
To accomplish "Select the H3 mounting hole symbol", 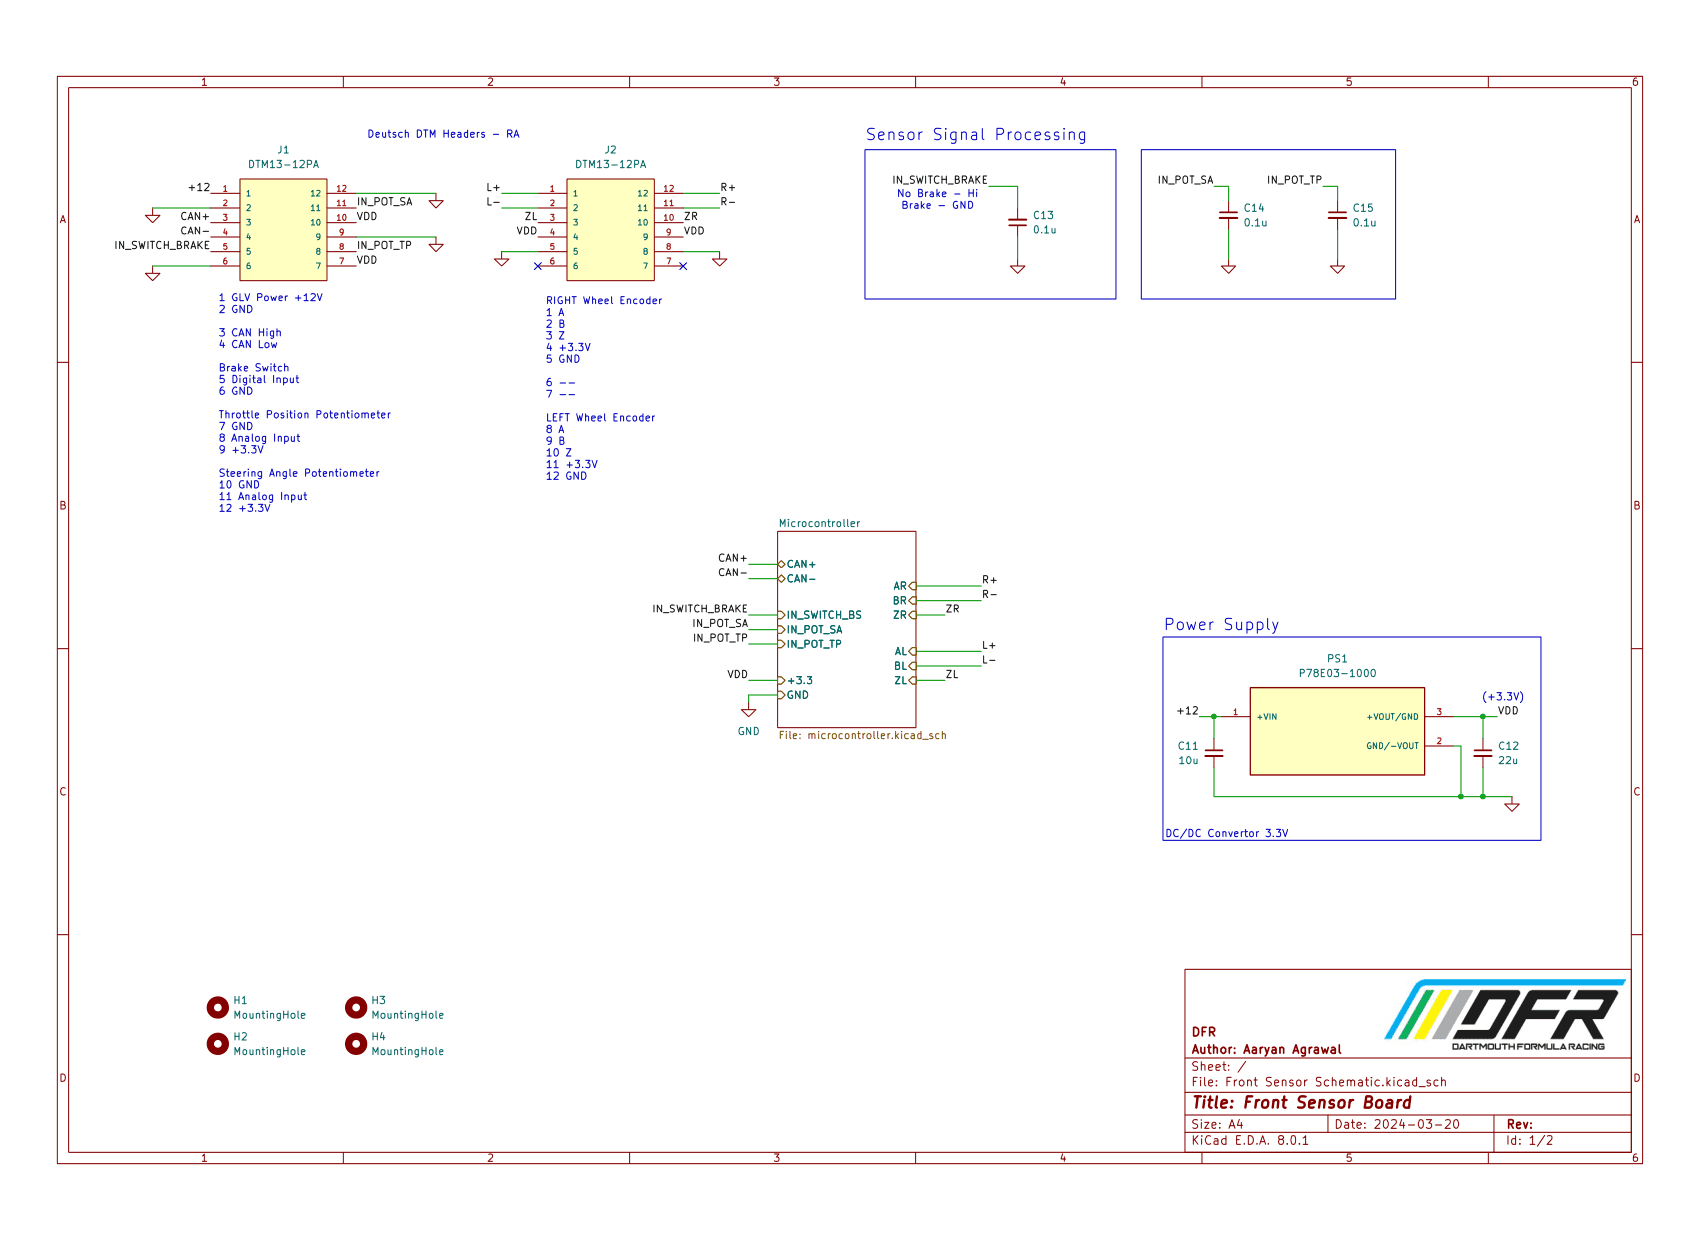I will point(356,1007).
